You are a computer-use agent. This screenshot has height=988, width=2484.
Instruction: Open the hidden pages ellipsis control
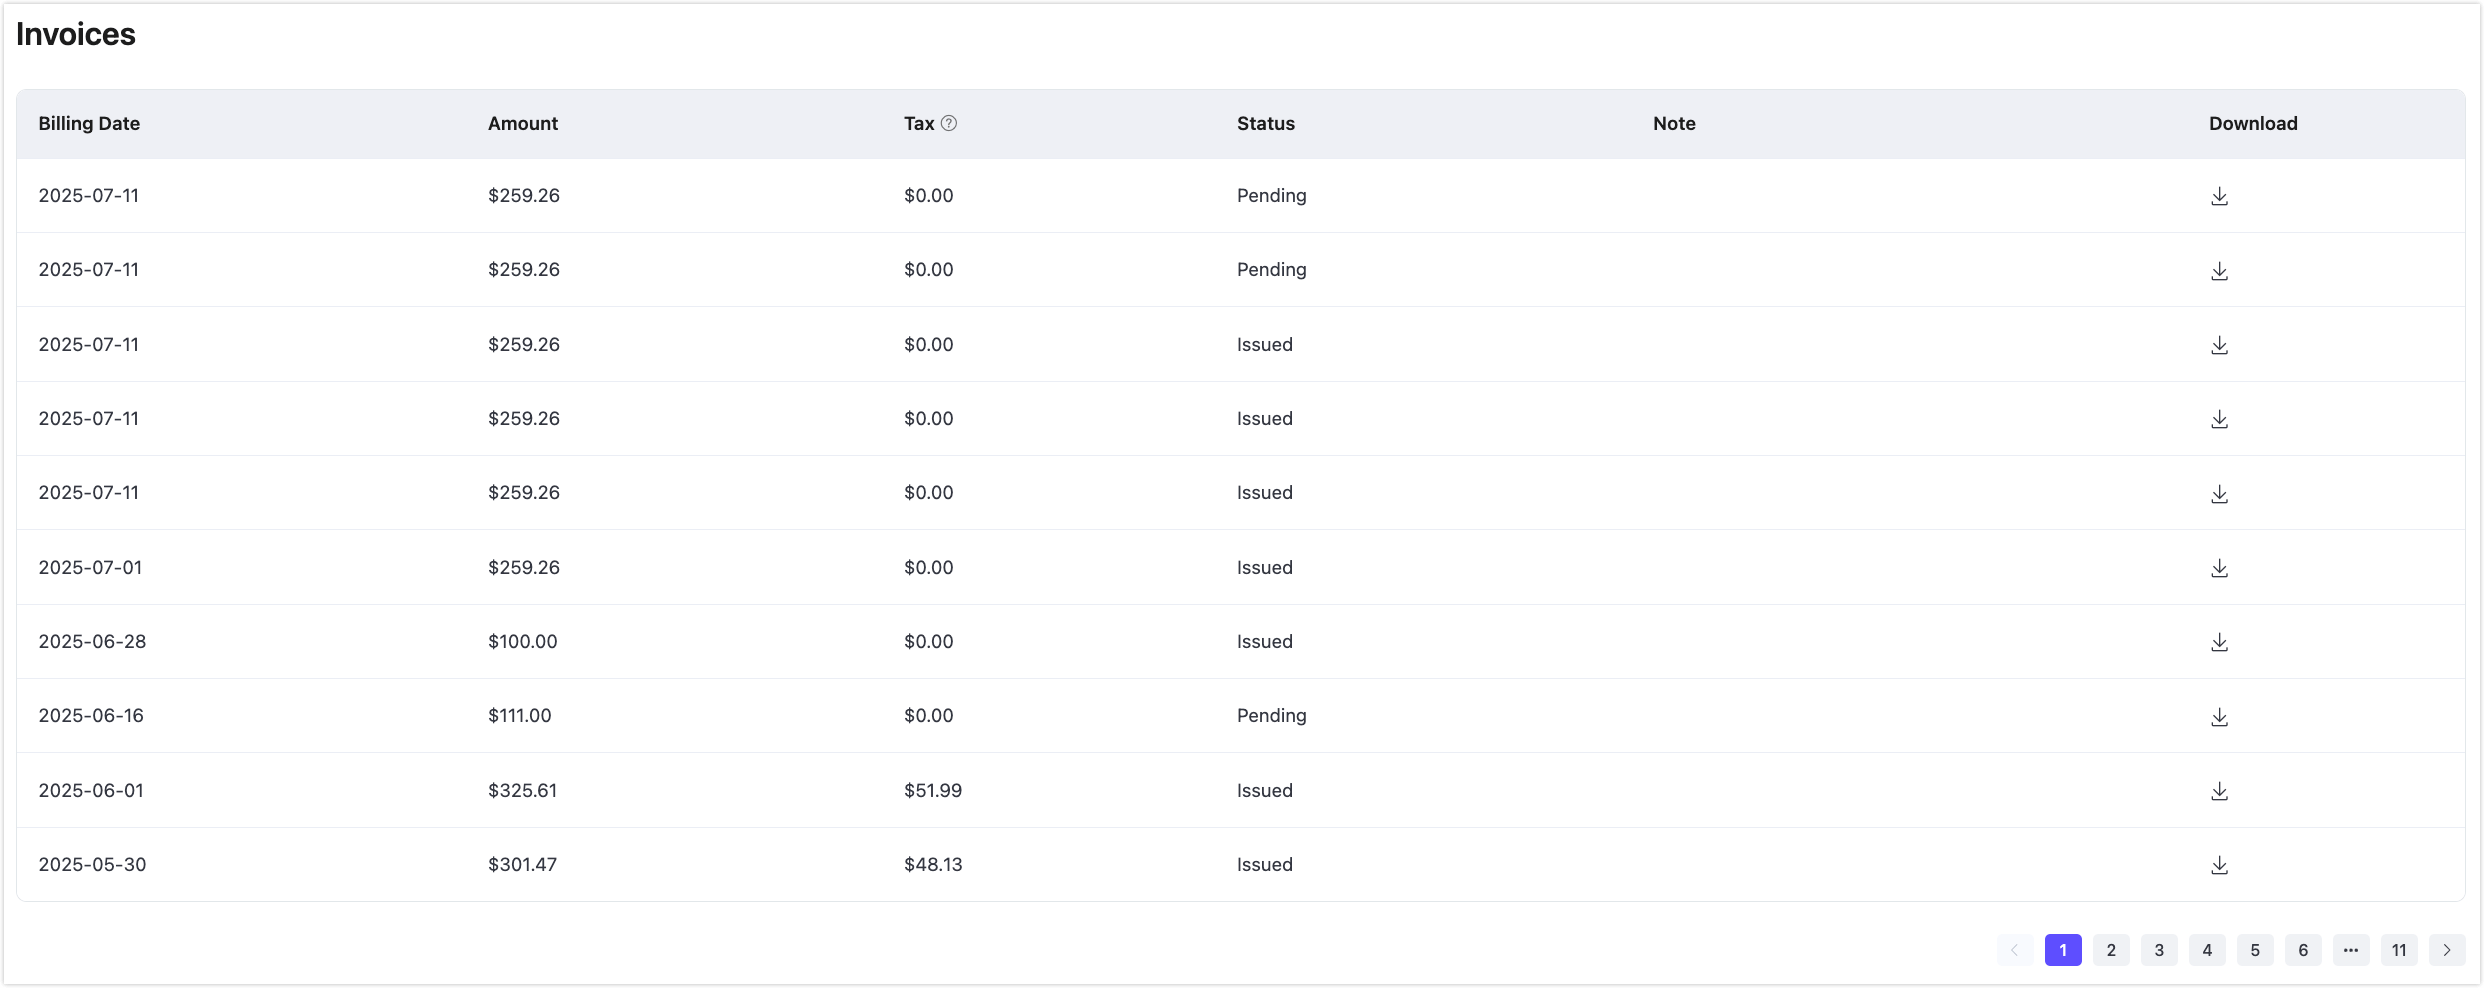pyautogui.click(x=2351, y=950)
